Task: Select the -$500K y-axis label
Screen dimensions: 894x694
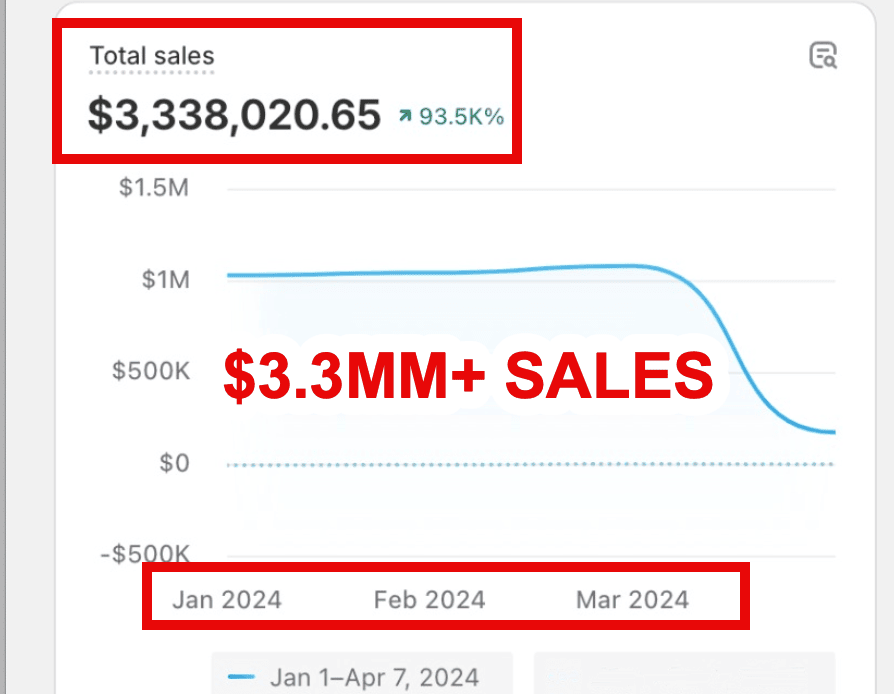Action: [x=143, y=555]
